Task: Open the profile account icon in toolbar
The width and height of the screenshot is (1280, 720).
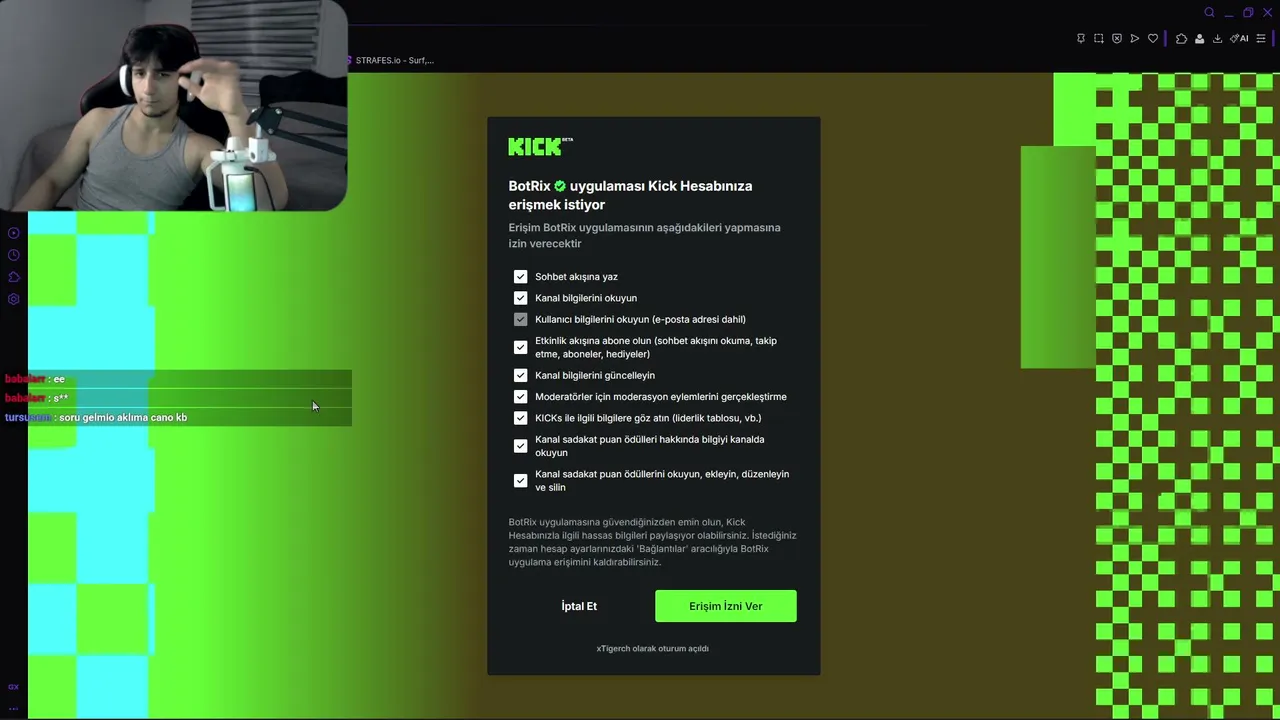Action: [1199, 39]
